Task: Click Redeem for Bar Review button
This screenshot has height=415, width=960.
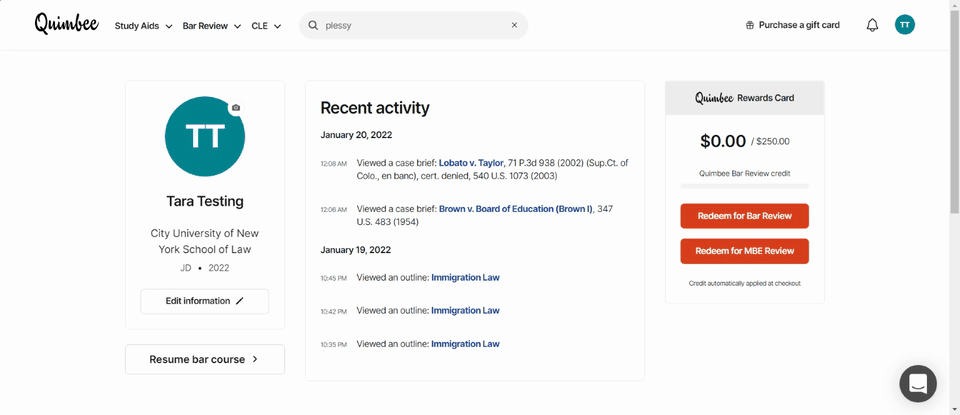Action: [x=744, y=216]
